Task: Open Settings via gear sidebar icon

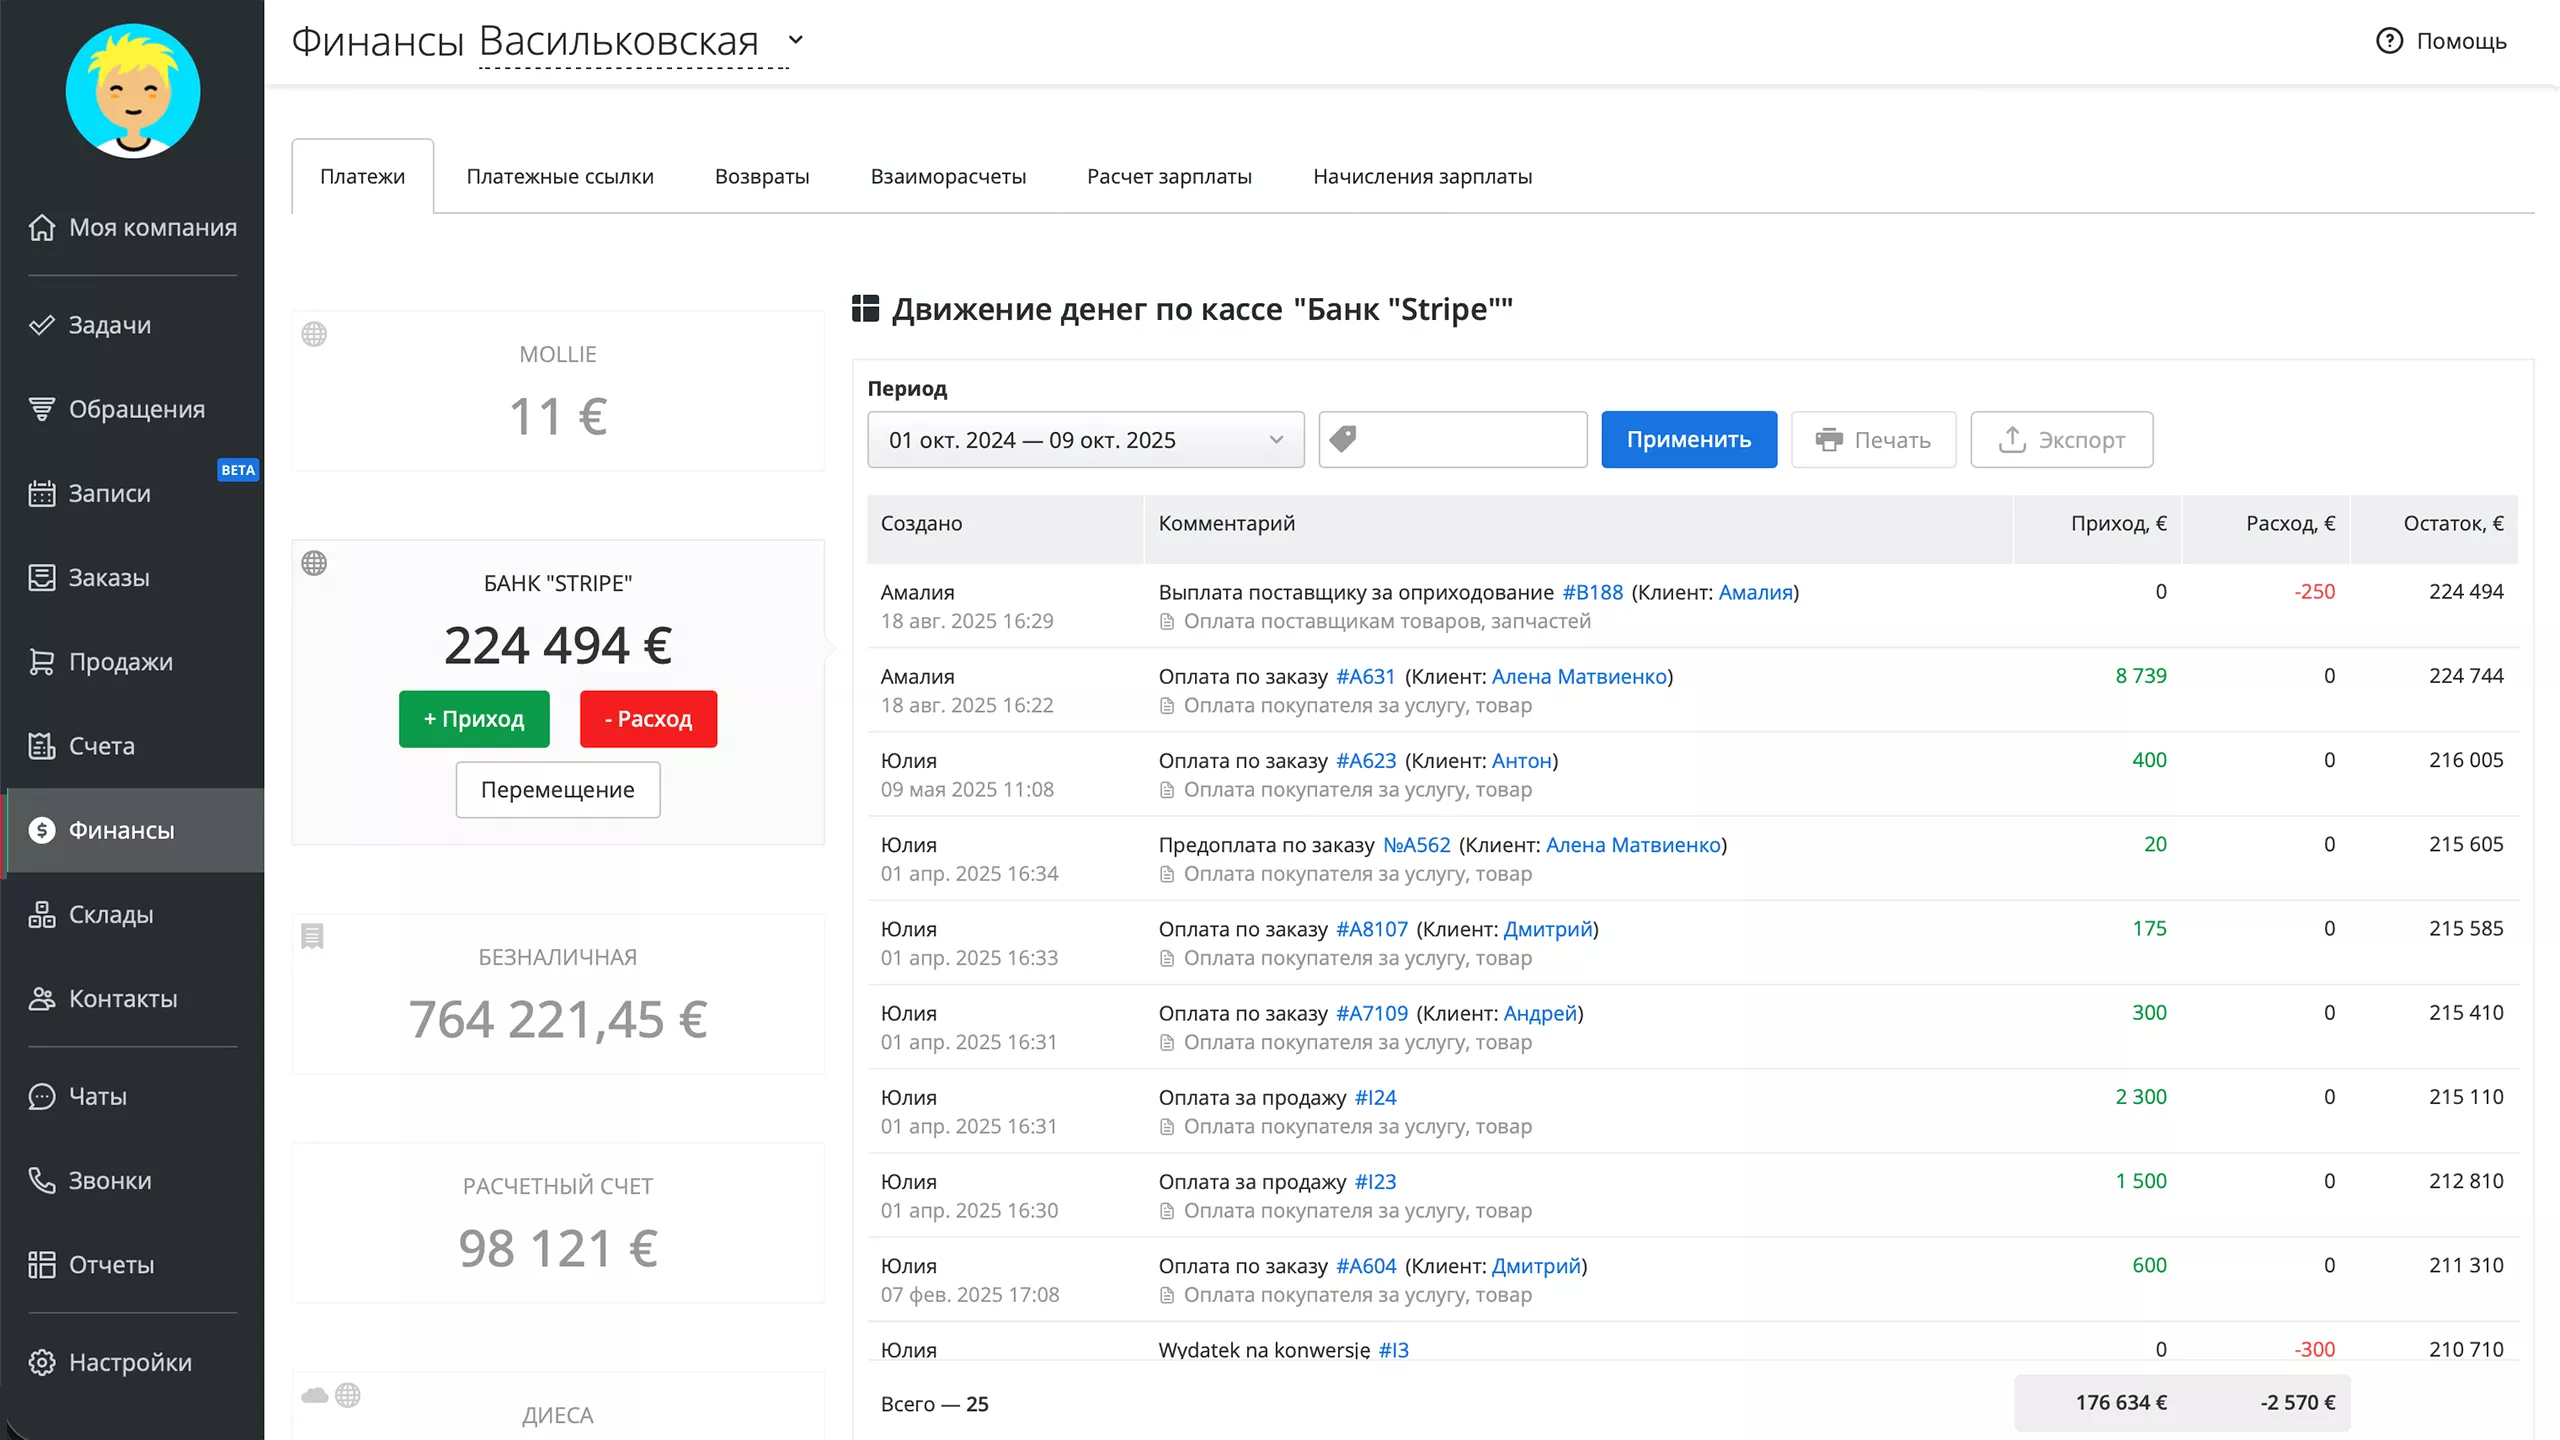Action: coord(41,1362)
